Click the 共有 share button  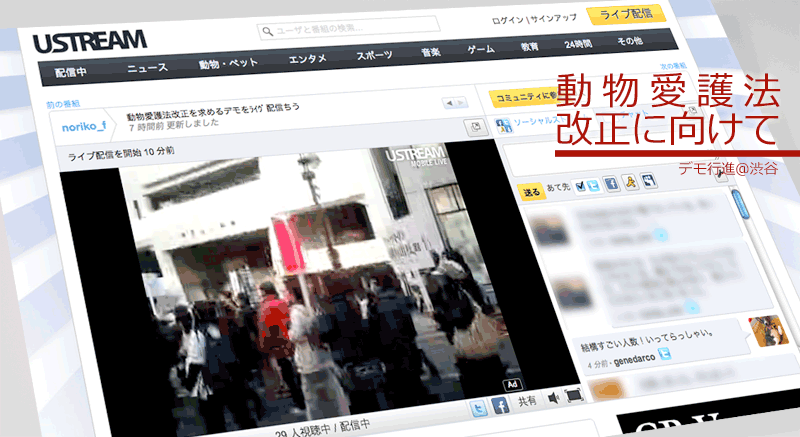click(527, 401)
